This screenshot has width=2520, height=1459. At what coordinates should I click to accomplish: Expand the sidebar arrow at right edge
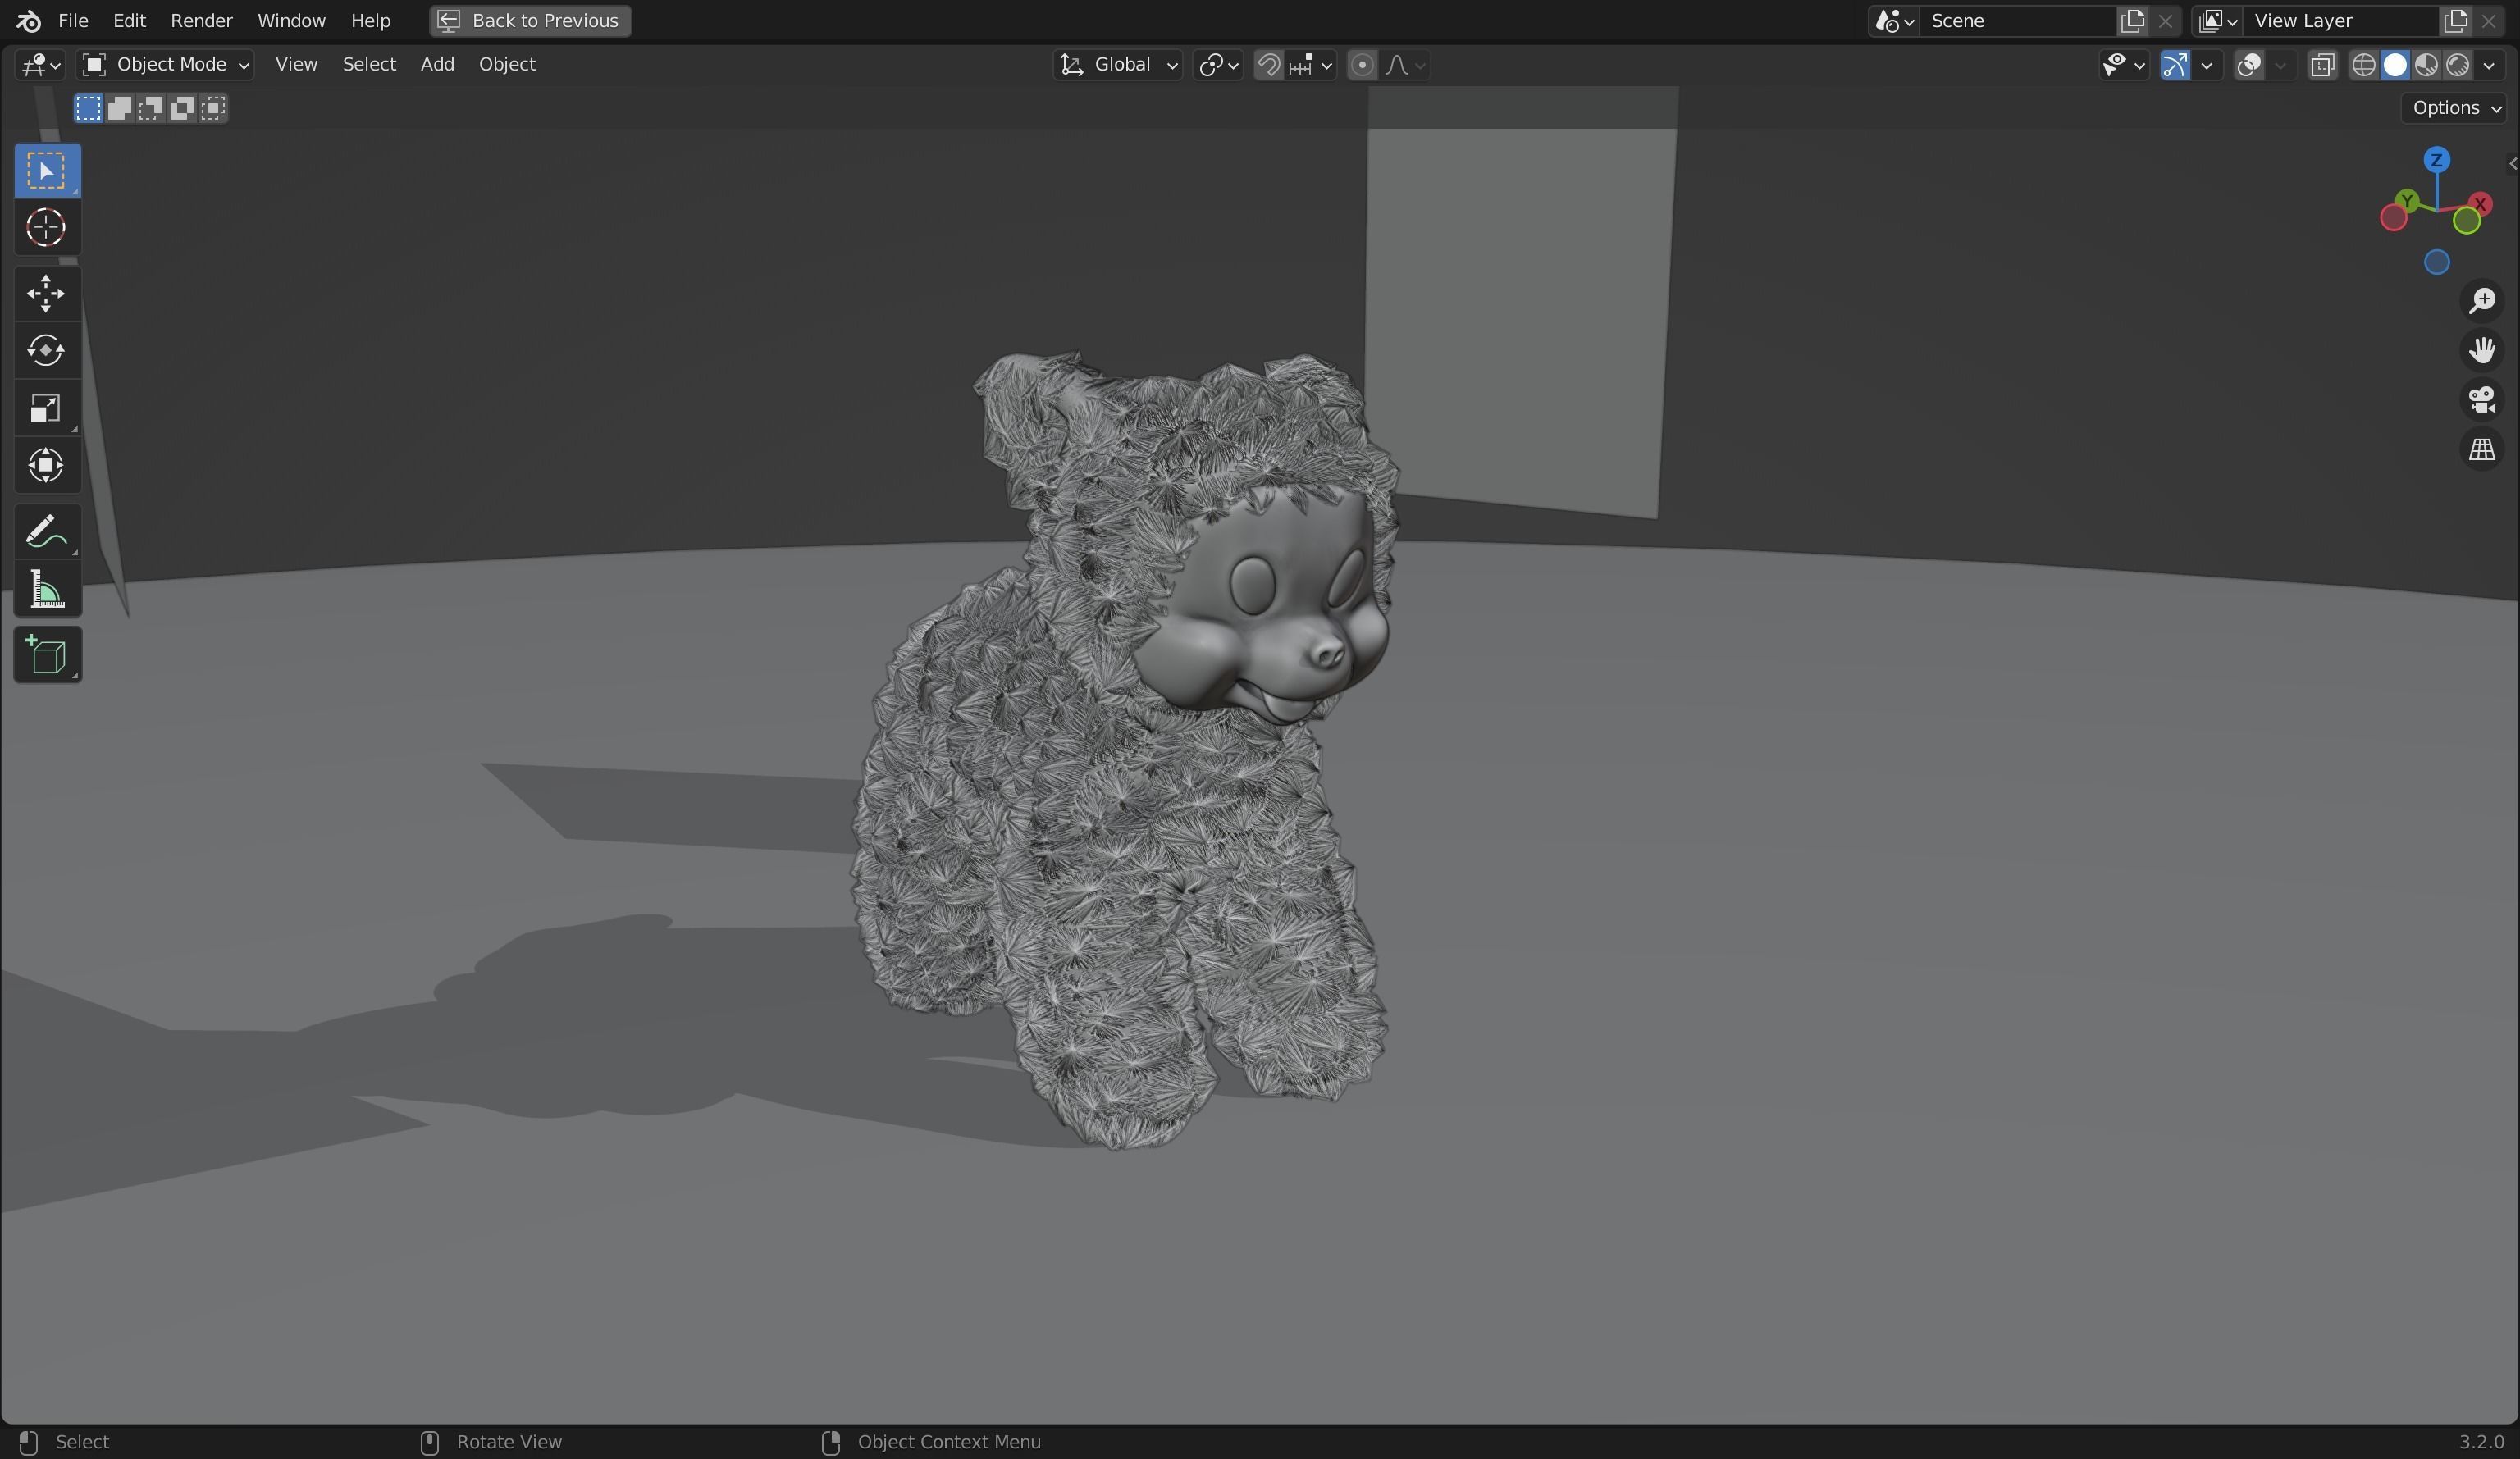pos(2512,164)
